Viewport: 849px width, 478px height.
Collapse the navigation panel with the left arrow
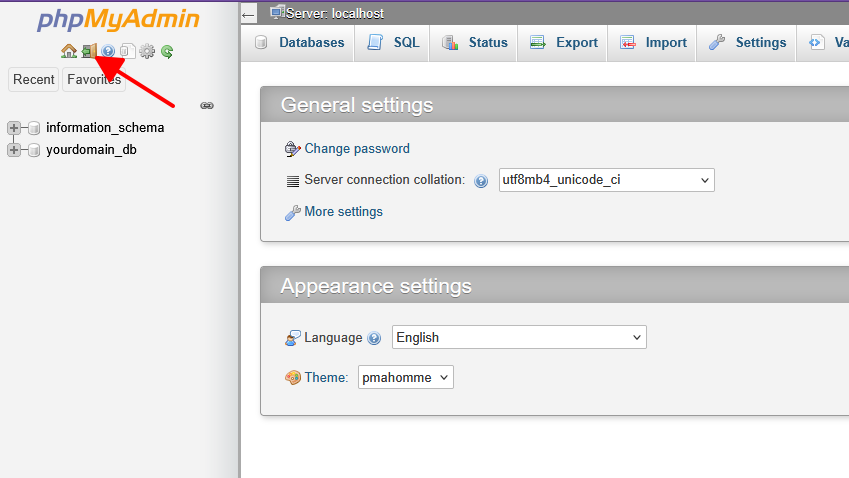[249, 15]
